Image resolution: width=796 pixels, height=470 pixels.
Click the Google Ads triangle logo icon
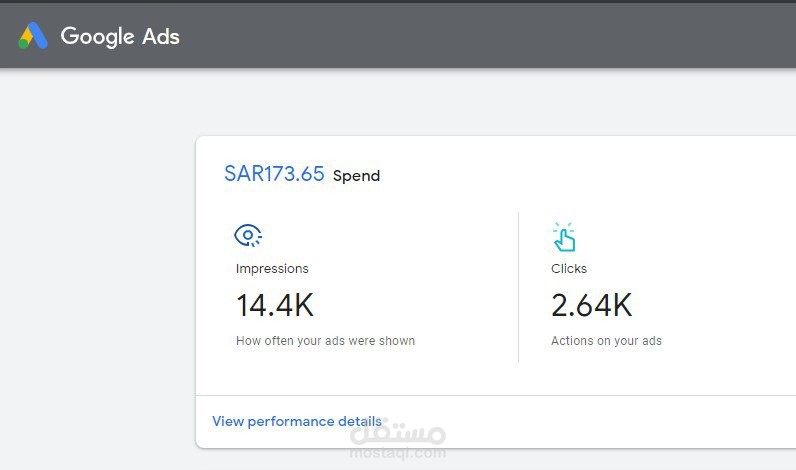pos(33,36)
